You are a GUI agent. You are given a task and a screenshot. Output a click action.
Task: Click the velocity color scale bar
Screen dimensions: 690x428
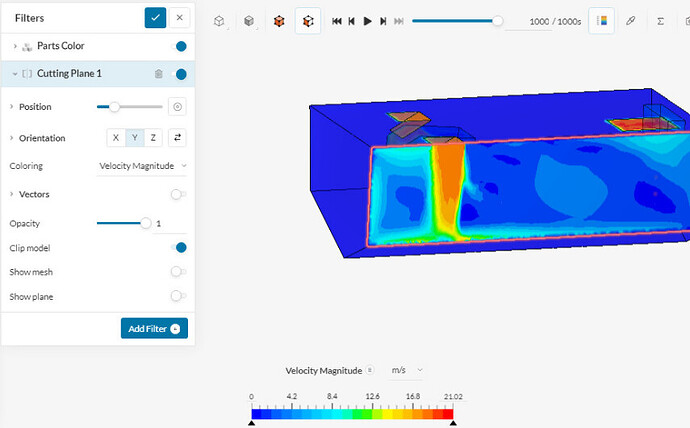pyautogui.click(x=352, y=414)
